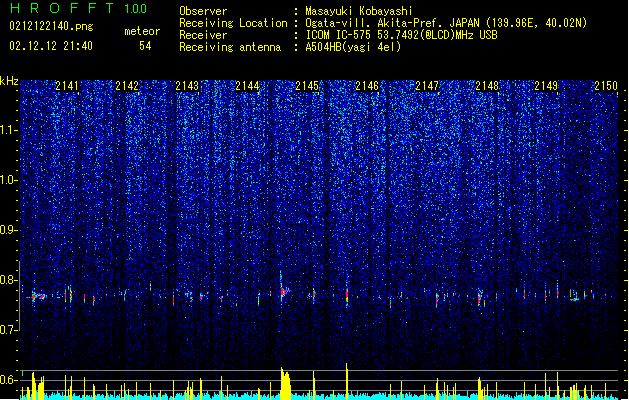Click time marker 2146
This screenshot has width=629, height=400.
(367, 85)
